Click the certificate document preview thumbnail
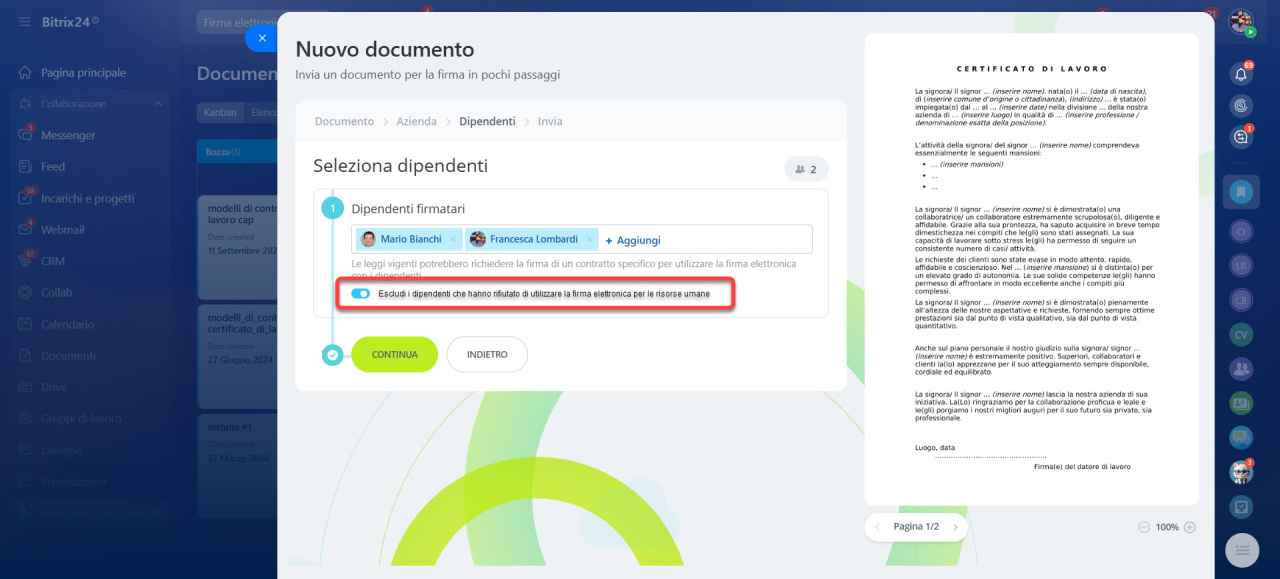The image size is (1280, 579). click(1031, 269)
